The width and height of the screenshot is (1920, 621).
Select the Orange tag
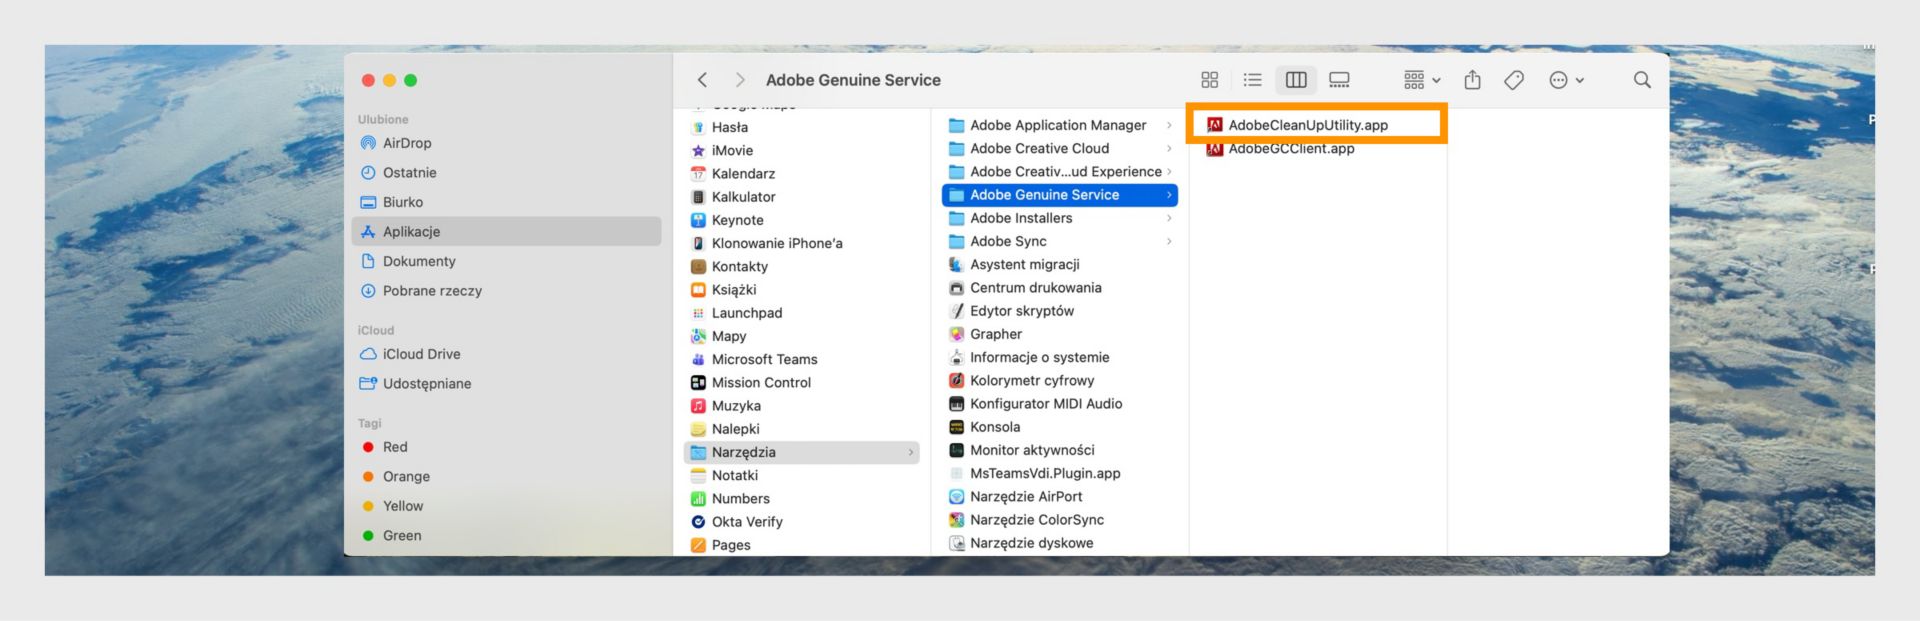click(x=506, y=476)
